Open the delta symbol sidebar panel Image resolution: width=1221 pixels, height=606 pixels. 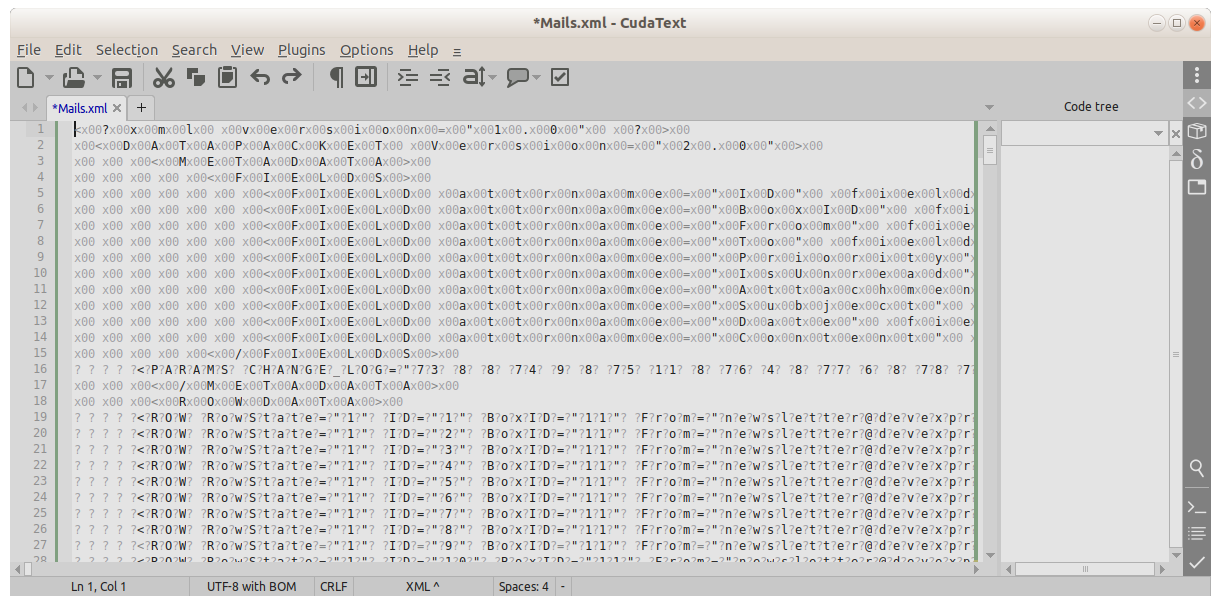1197,159
